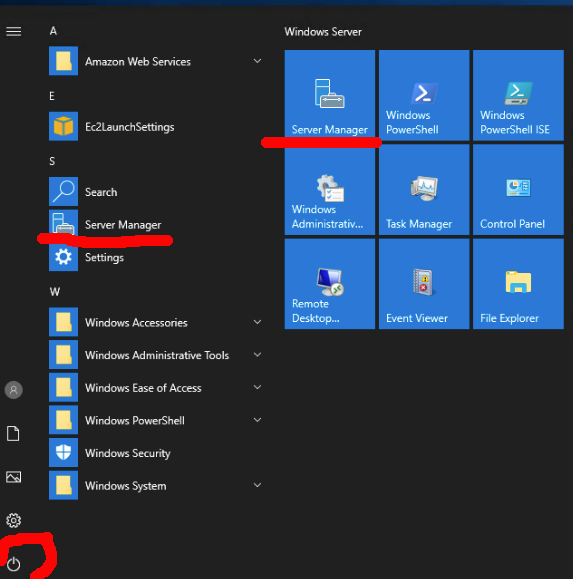The width and height of the screenshot is (573, 579).
Task: Launch the Windows PowerShell tile
Action: (x=424, y=95)
